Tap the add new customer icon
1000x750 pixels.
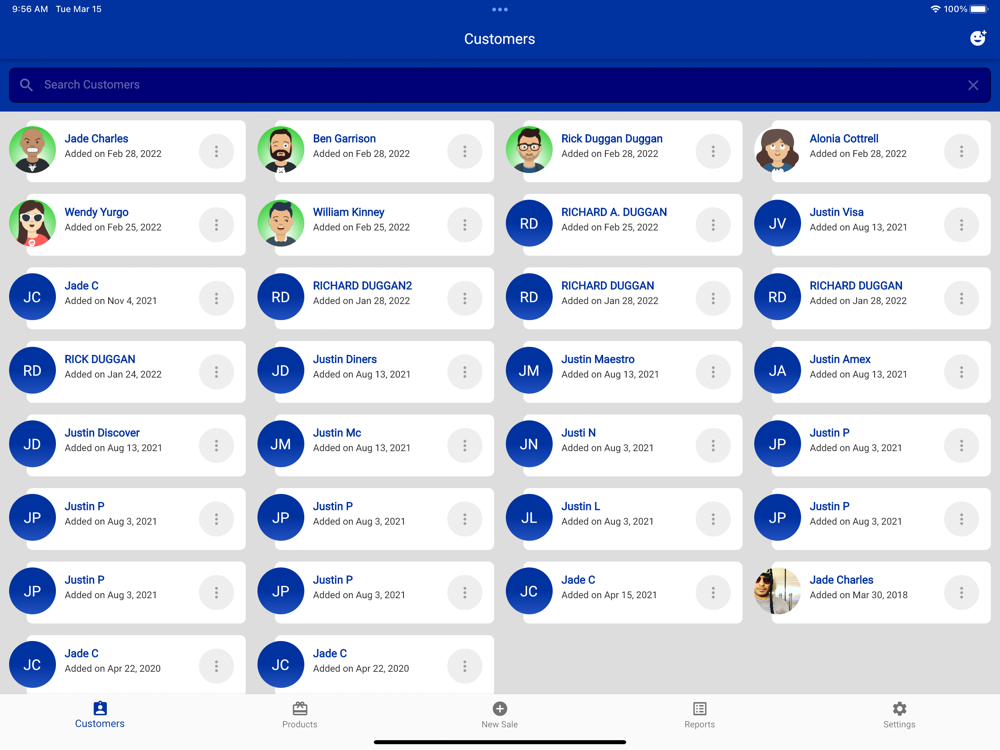978,38
